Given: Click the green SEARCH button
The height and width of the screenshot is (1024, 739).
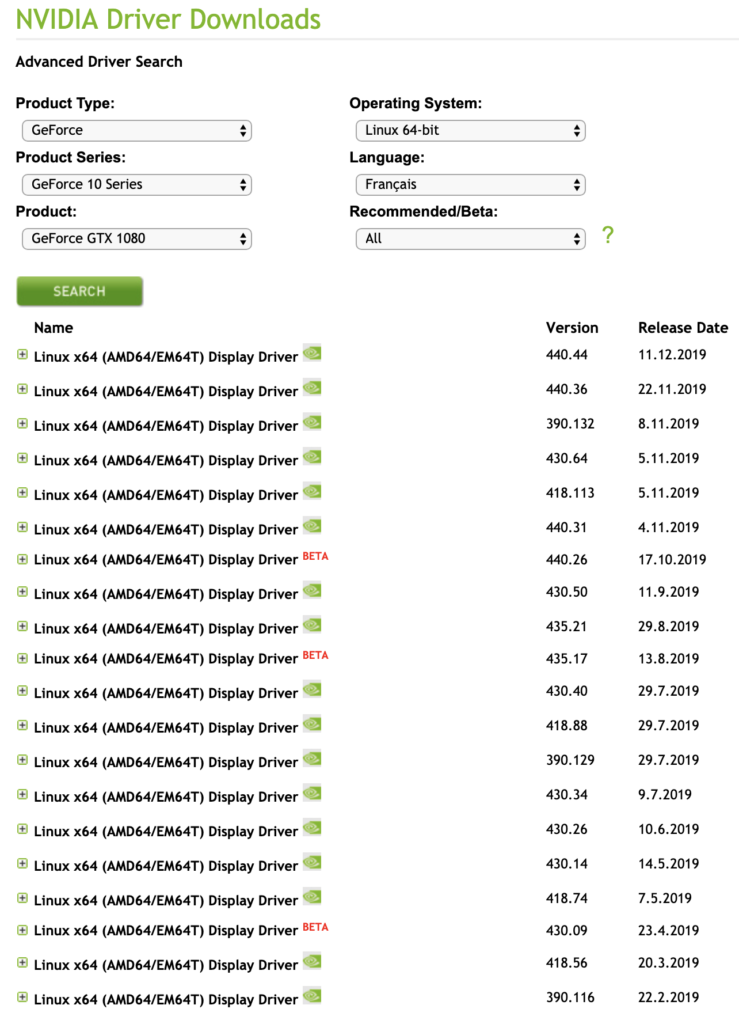Looking at the screenshot, I should coord(80,291).
